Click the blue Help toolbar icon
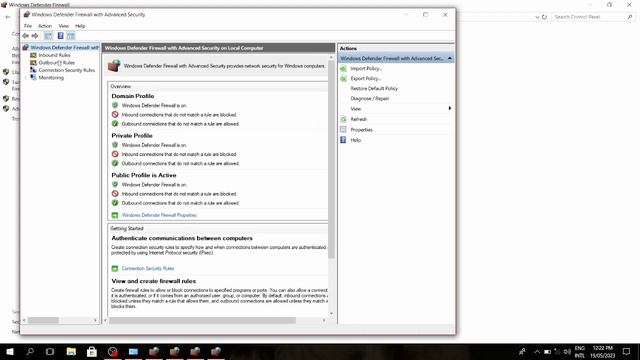Viewport: 640px width, 360px height. point(60,36)
